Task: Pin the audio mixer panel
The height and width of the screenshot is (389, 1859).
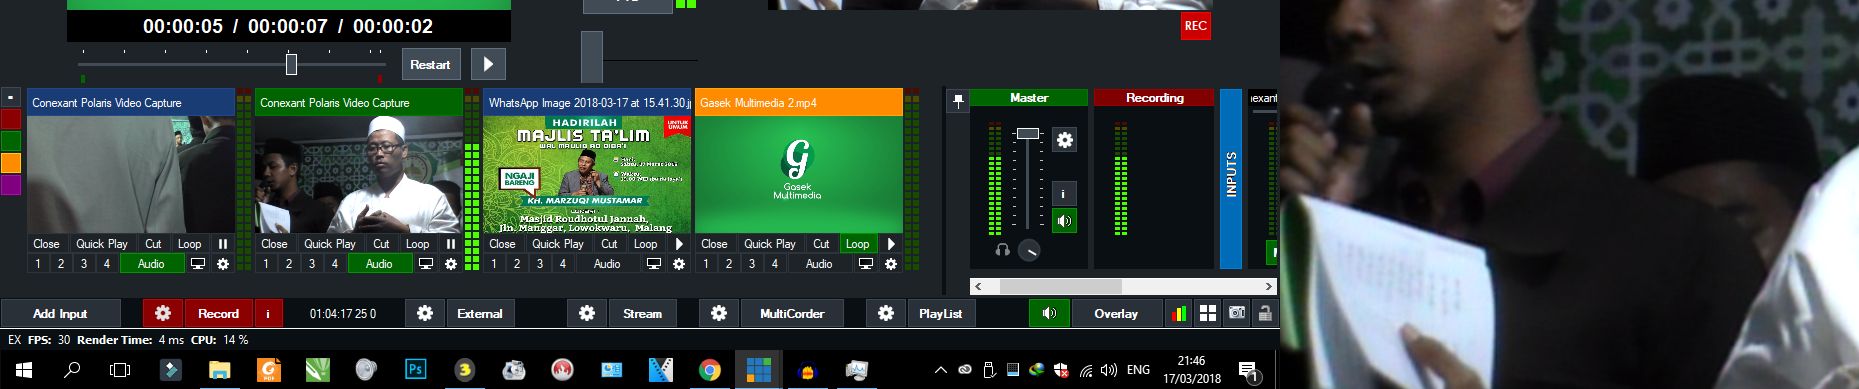Action: (x=958, y=101)
